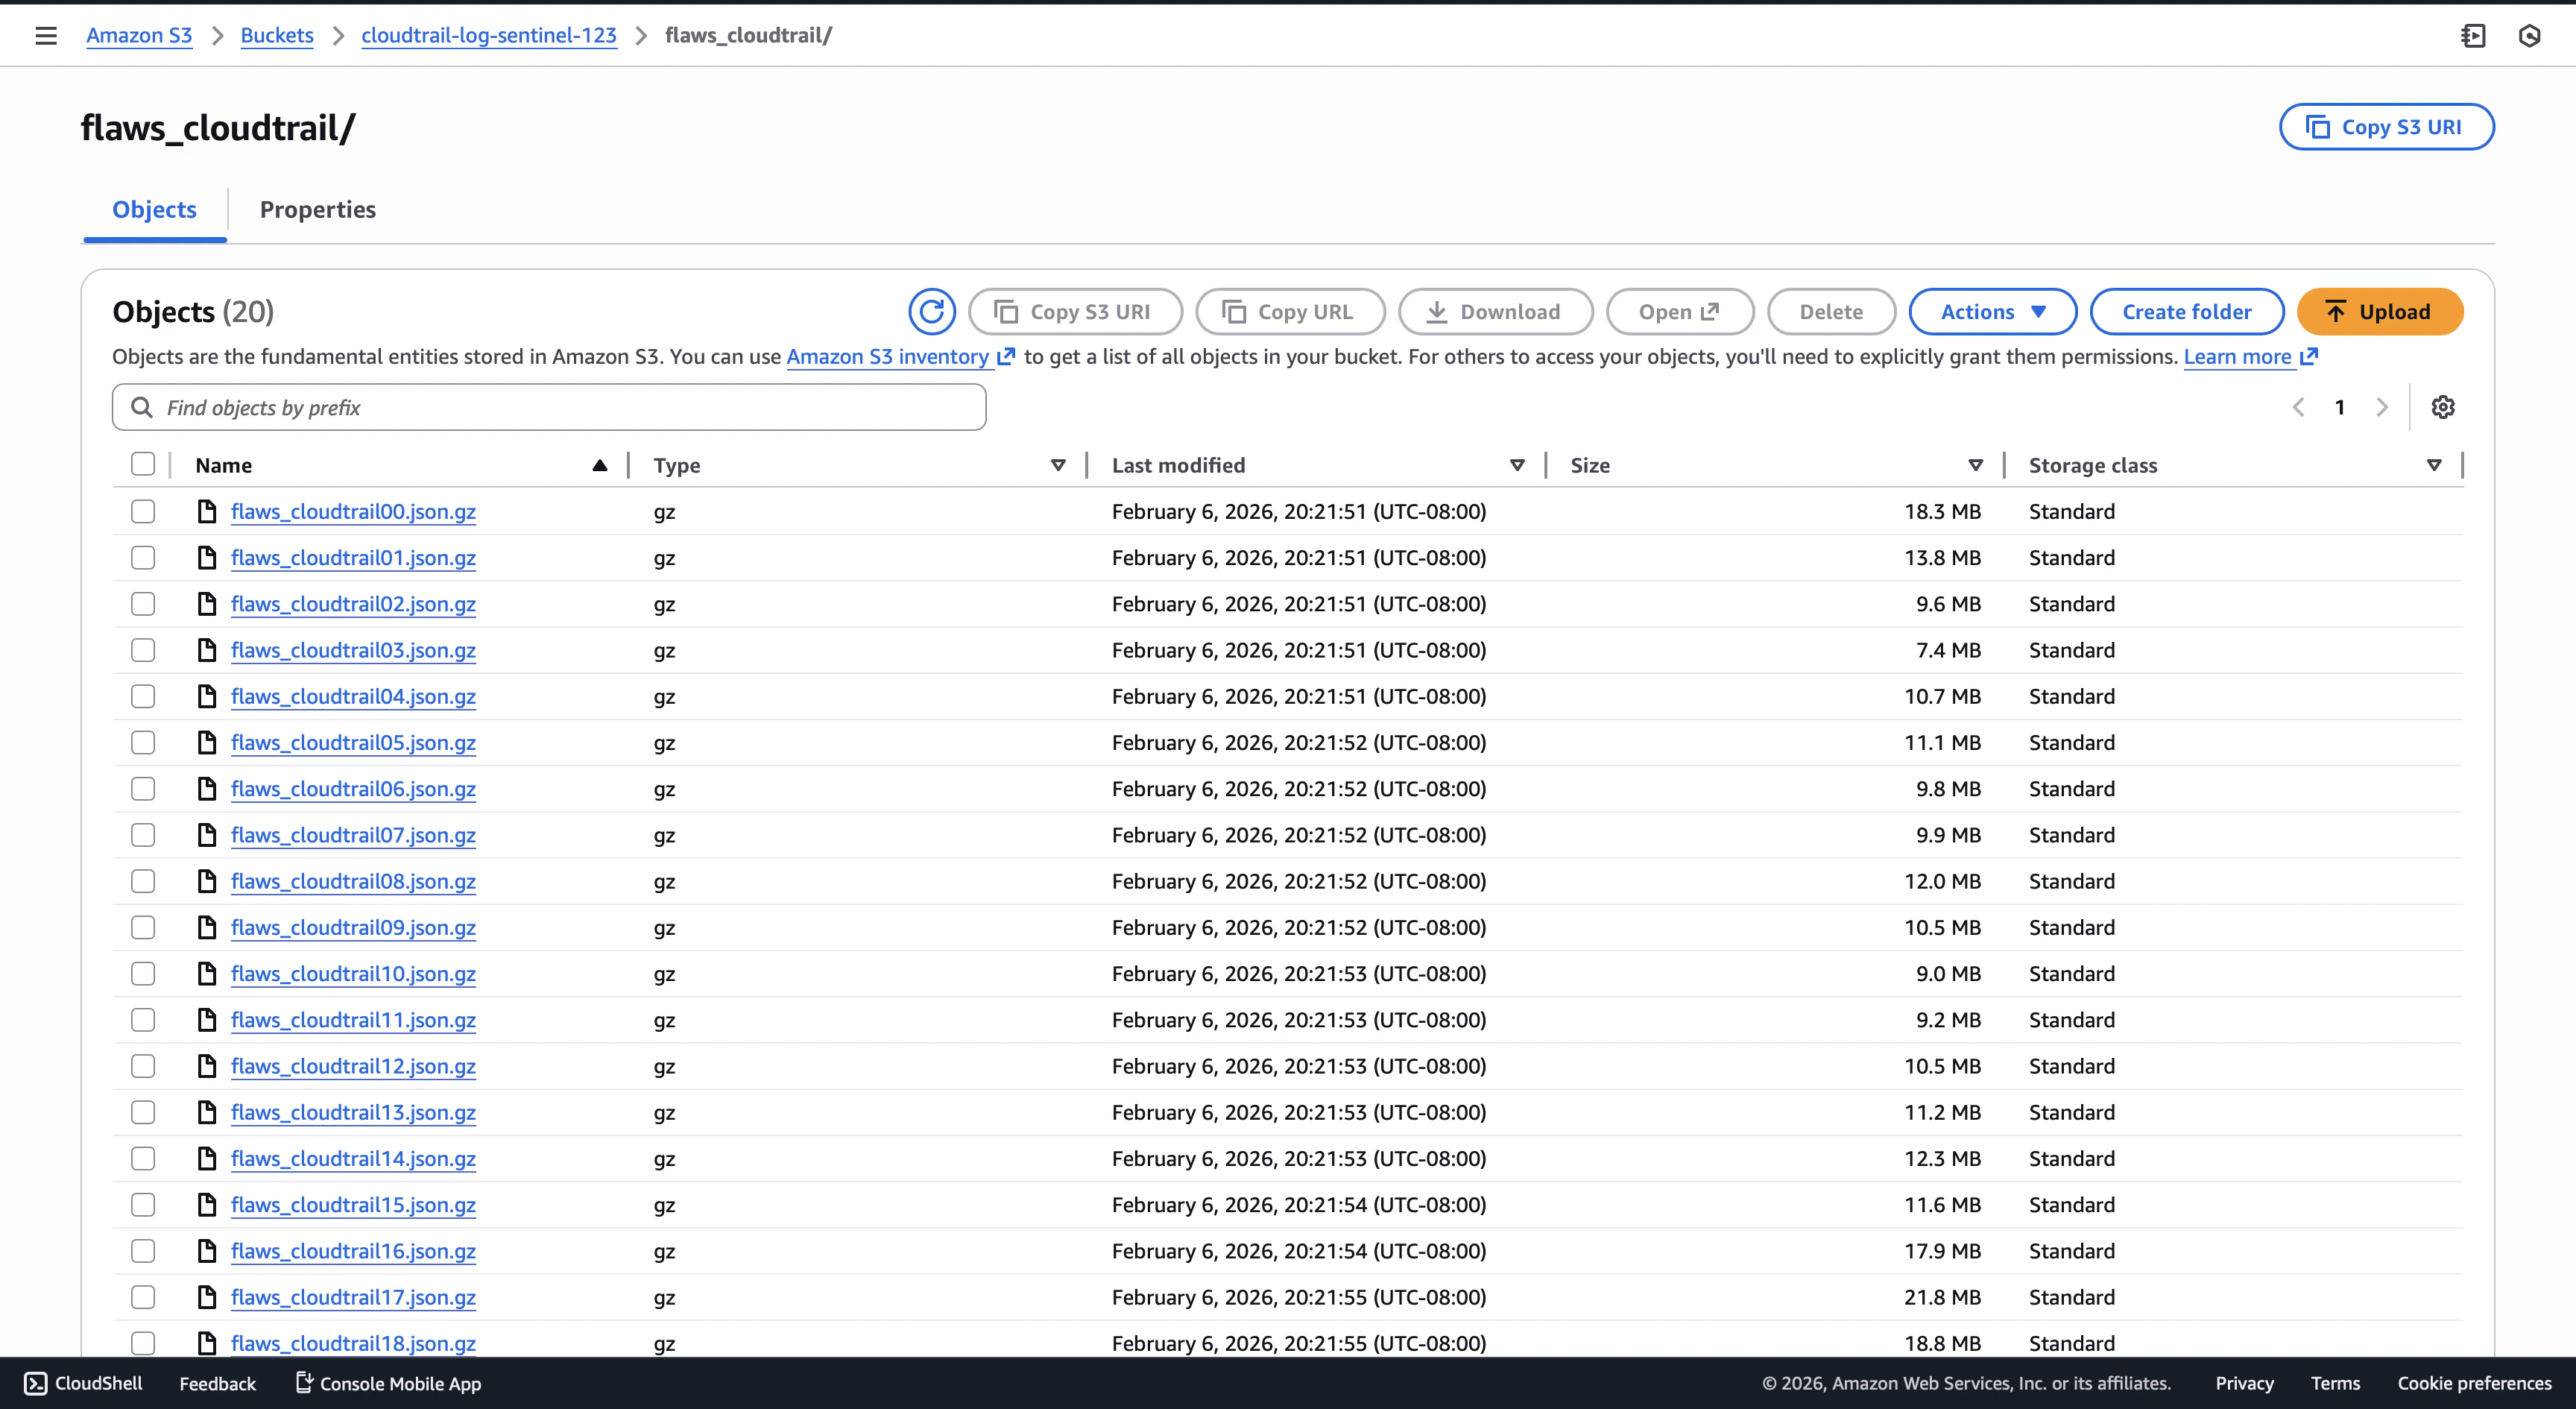Click the hexagon service icon in the top bar
Viewport: 2576px width, 1409px height.
[x=2531, y=35]
